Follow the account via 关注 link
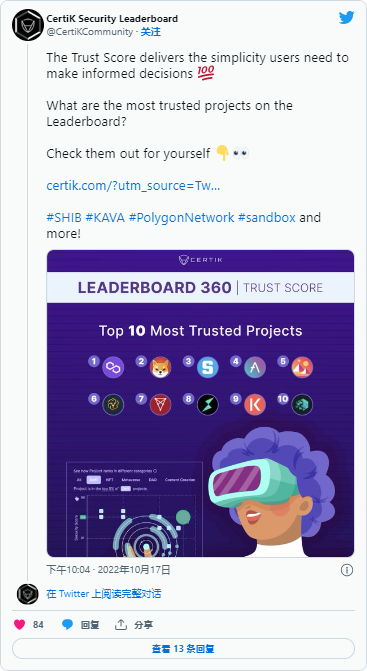Image resolution: width=367 pixels, height=671 pixels. click(x=151, y=32)
